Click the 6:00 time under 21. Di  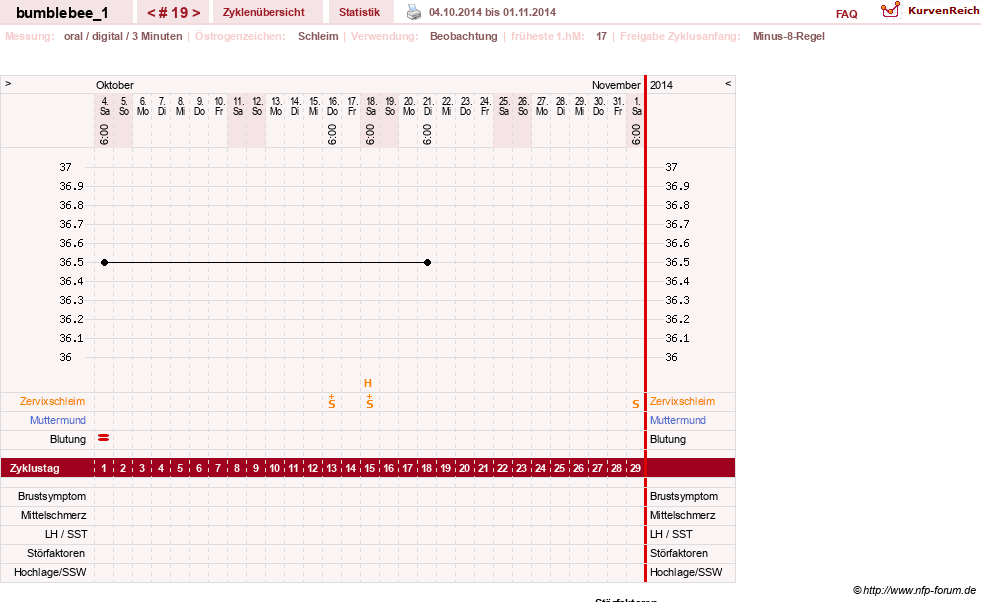point(427,135)
